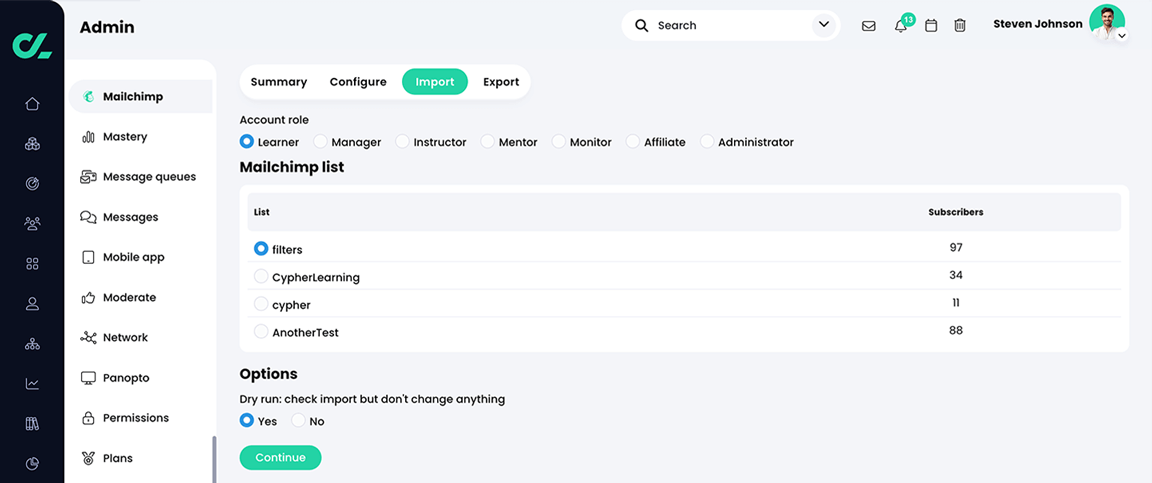Viewport: 1152px width, 483px height.
Task: Select Mailchimp in admin sidebar
Action: coord(140,96)
